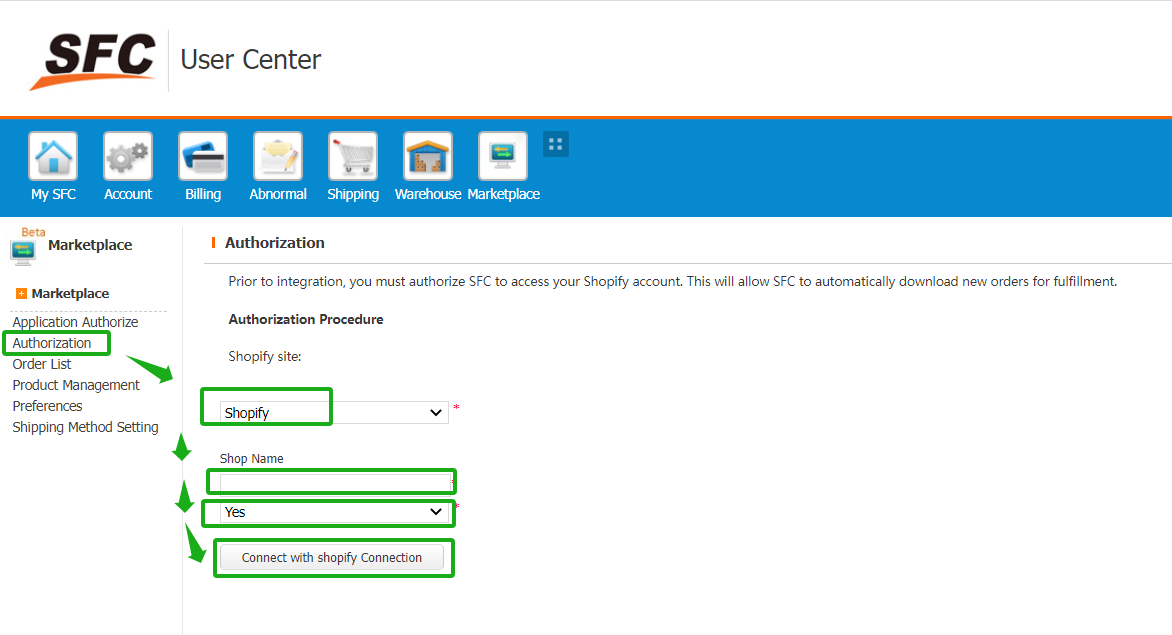Screen dimensions: 1172x635
Task: Click Connect with shopify Connection button
Action: tap(332, 557)
